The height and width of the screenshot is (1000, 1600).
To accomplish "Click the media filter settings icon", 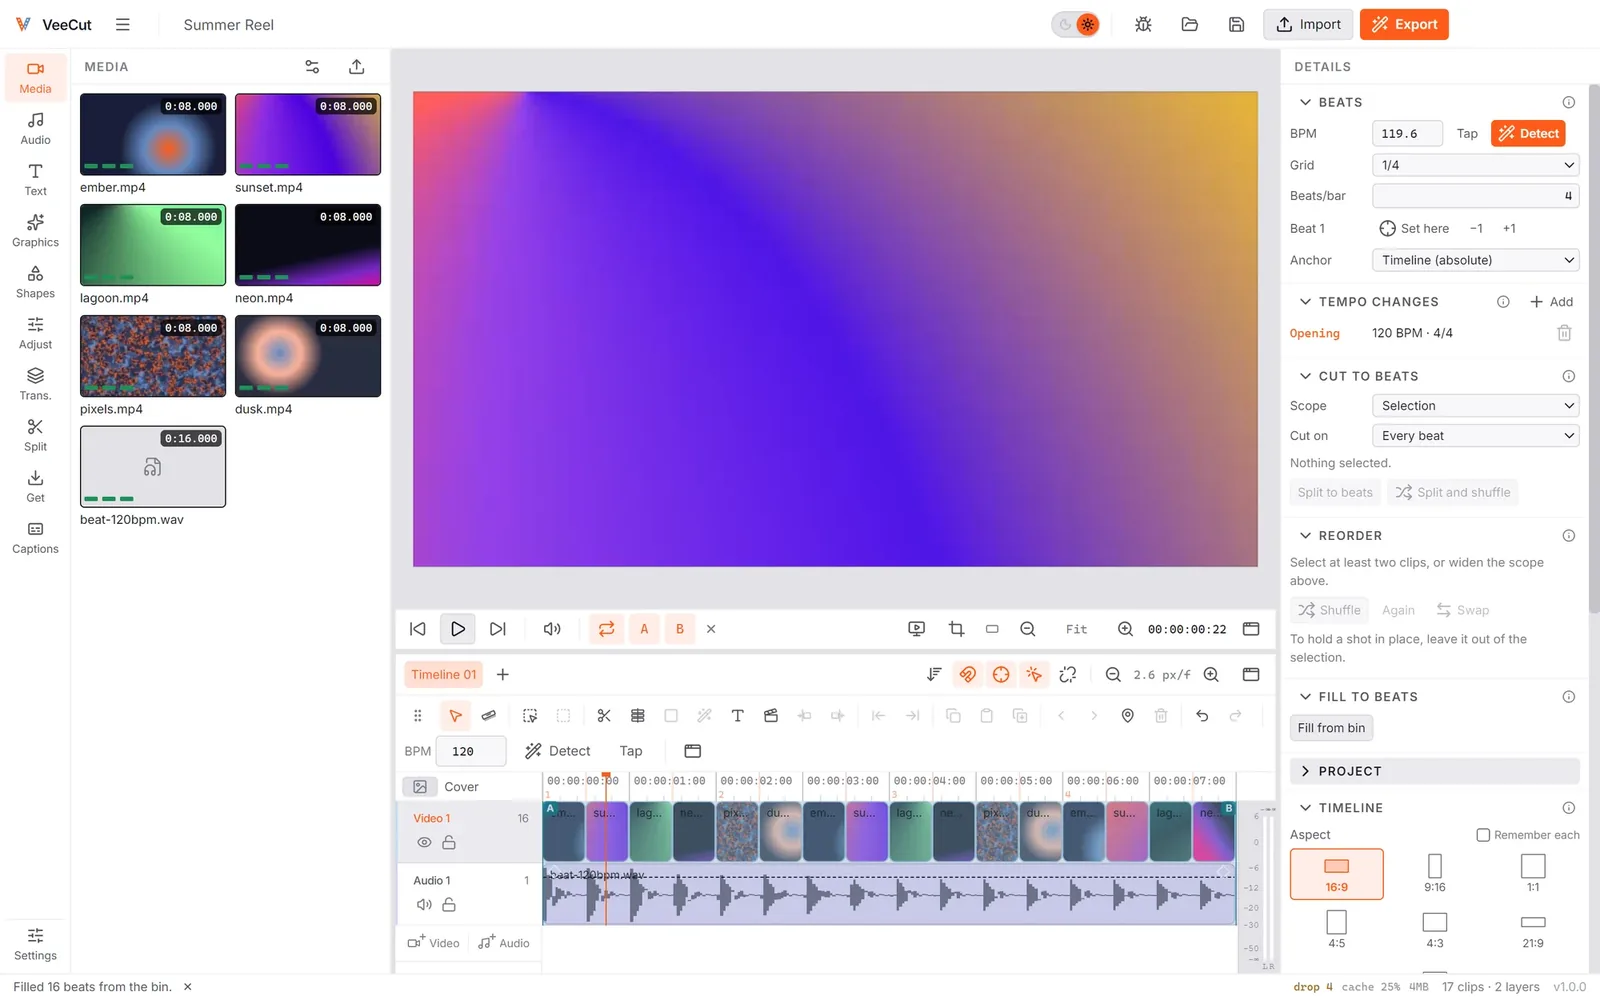I will point(312,67).
